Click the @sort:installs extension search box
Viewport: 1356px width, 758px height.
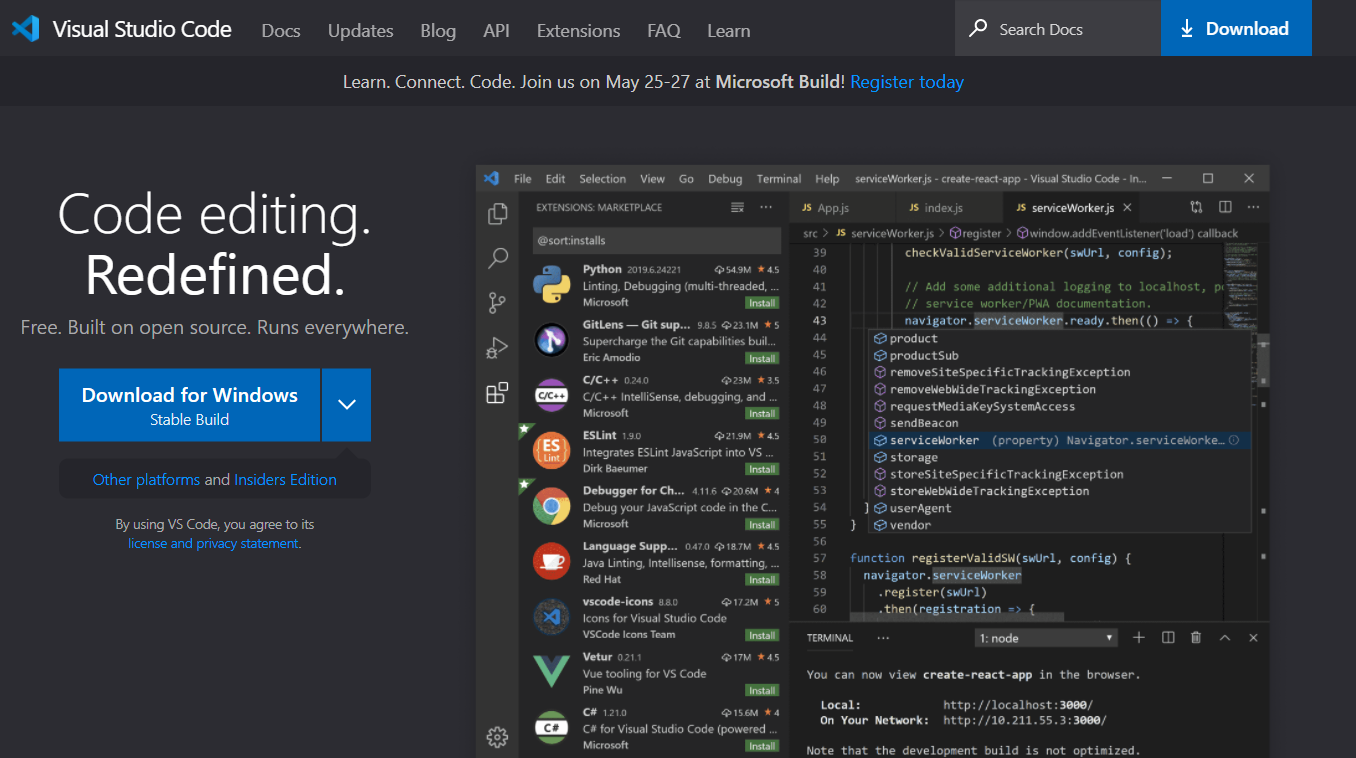[x=656, y=240]
